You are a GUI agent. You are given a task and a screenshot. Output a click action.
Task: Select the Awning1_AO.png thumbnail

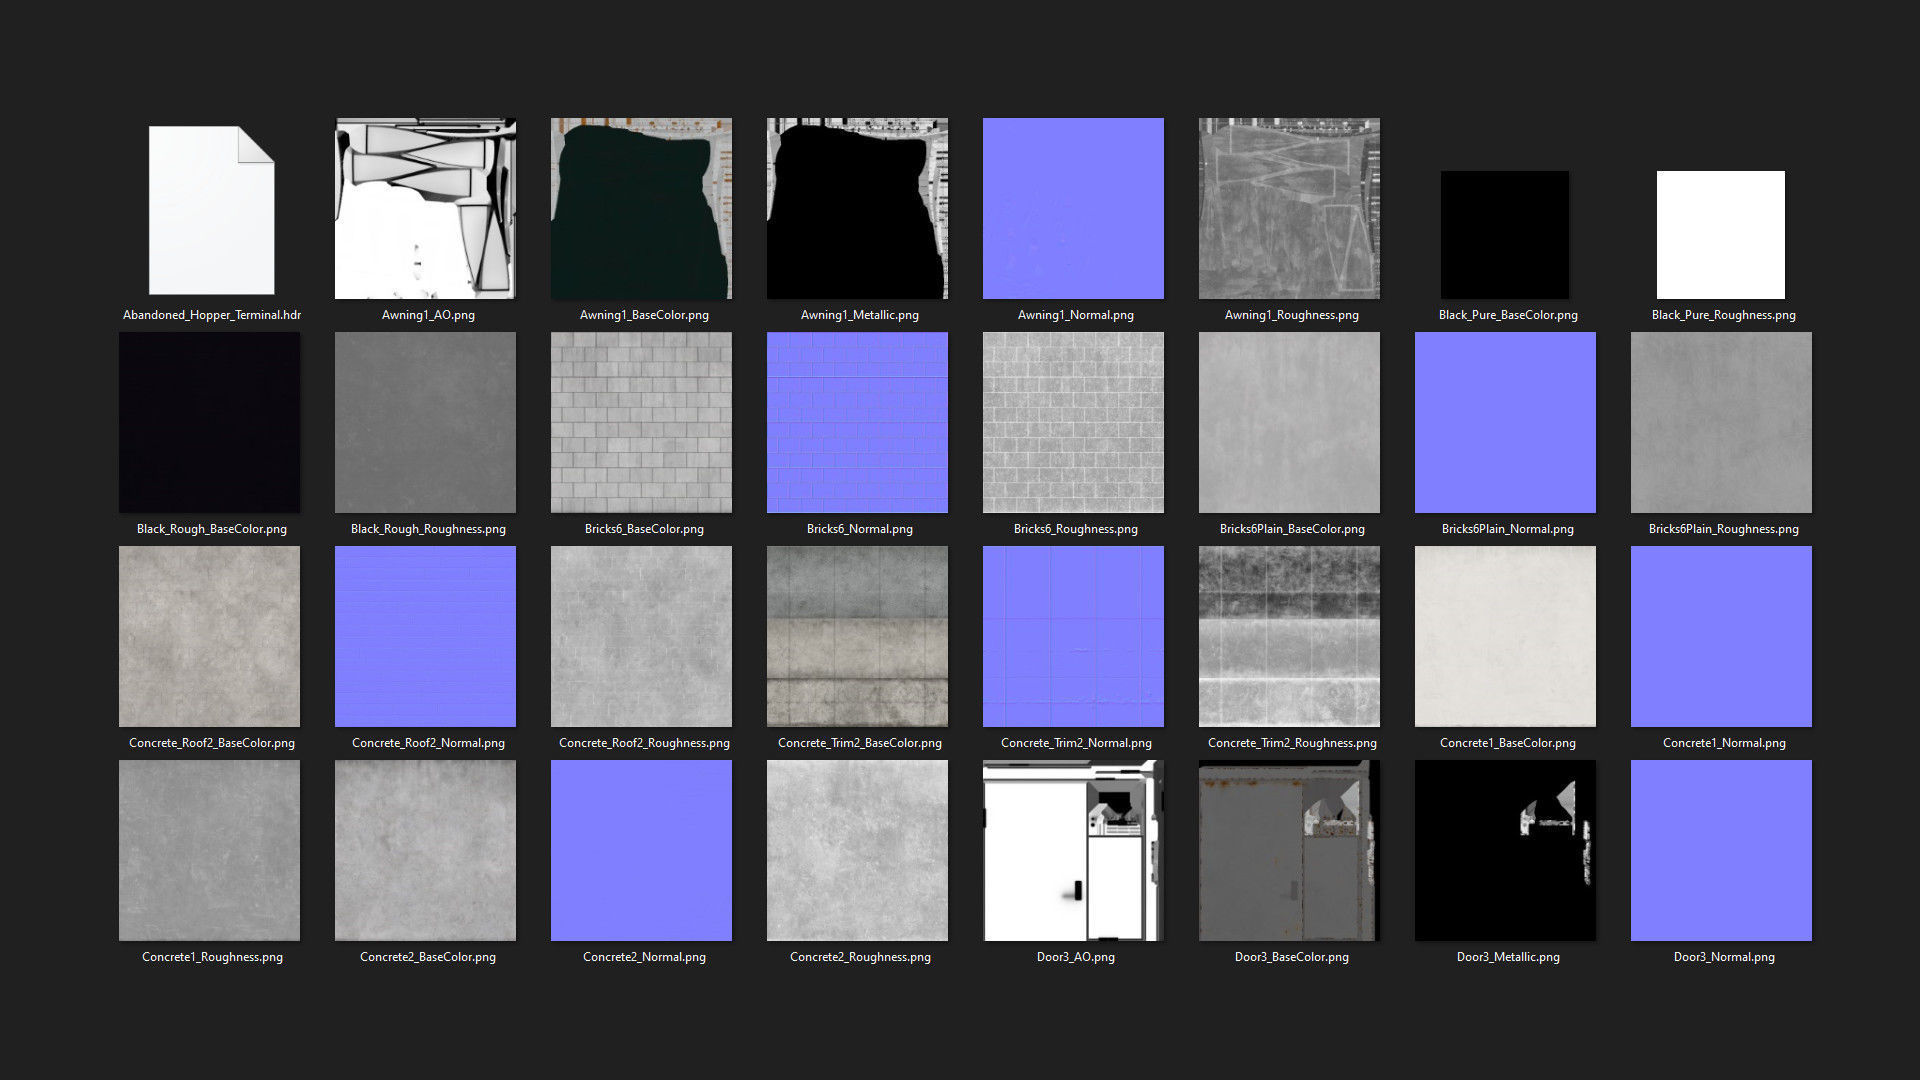425,208
